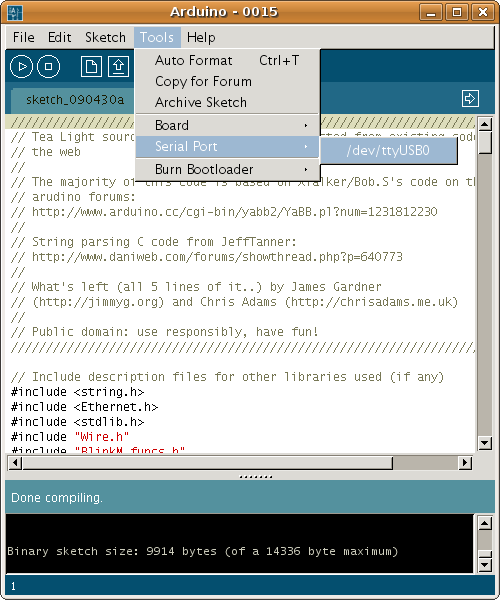Click the Open sketch arrow icon
Screen dimensions: 500x600
(118, 67)
